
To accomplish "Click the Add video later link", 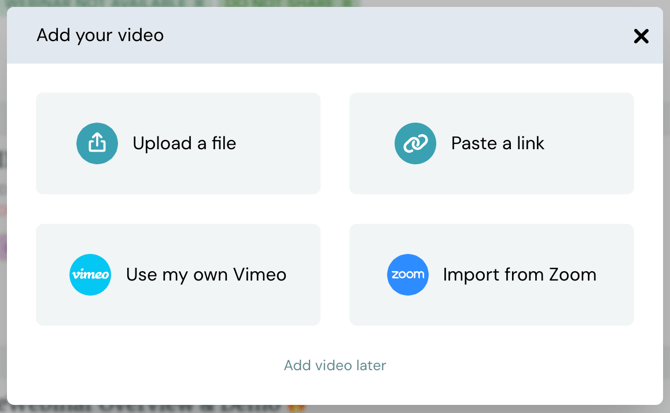I will tap(335, 365).
